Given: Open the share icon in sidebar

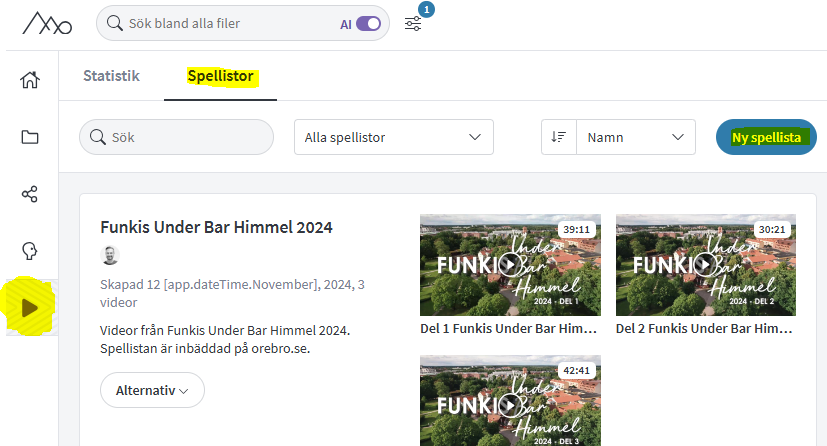Looking at the screenshot, I should point(30,194).
